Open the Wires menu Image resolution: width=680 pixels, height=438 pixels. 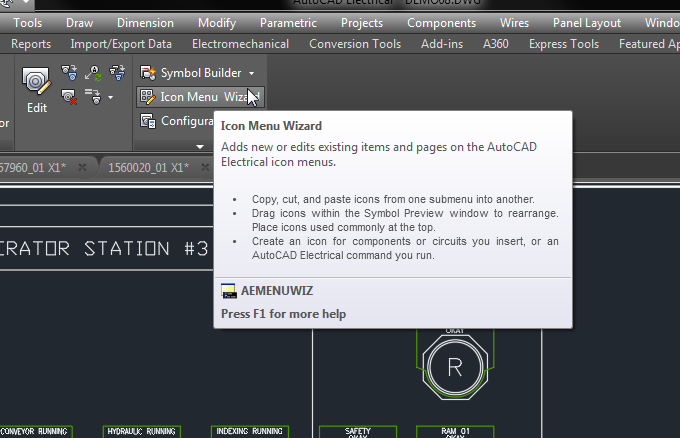[x=514, y=23]
